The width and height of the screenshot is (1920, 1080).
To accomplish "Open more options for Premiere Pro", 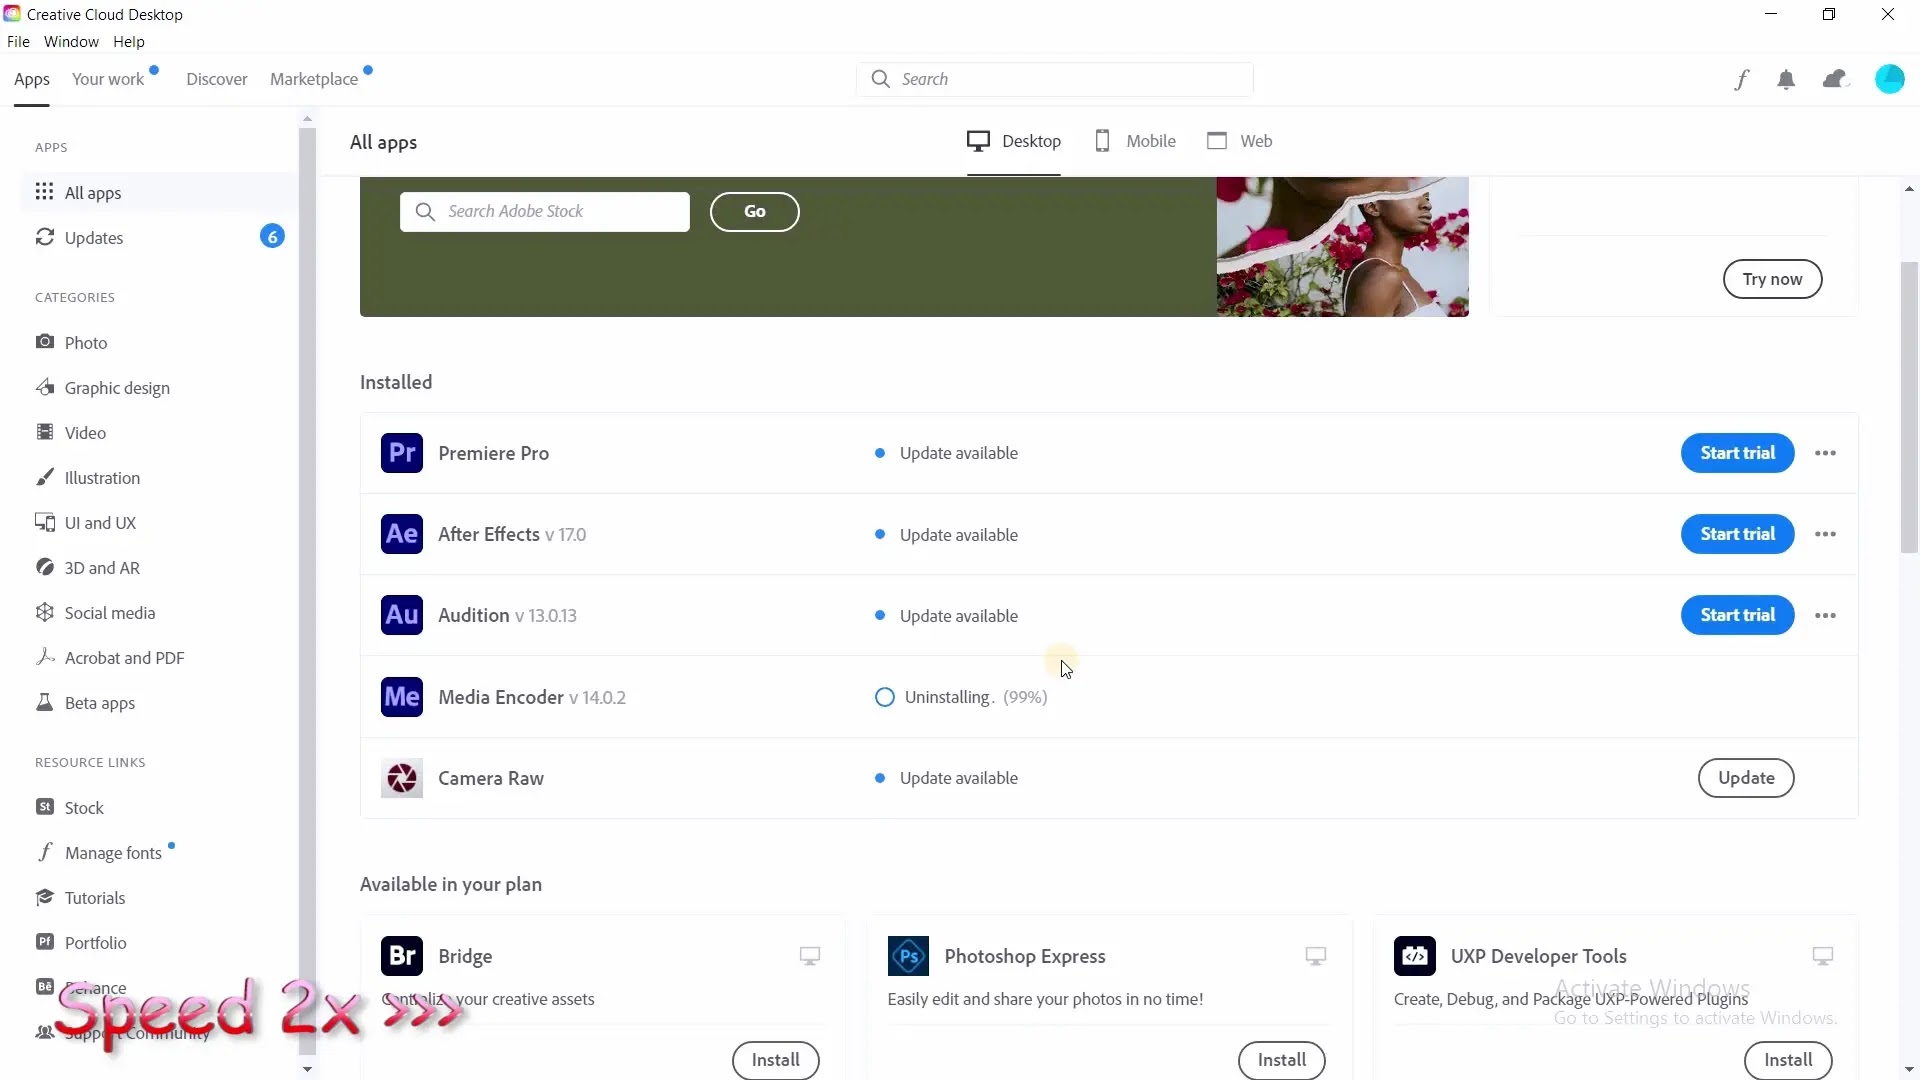I will tap(1825, 453).
